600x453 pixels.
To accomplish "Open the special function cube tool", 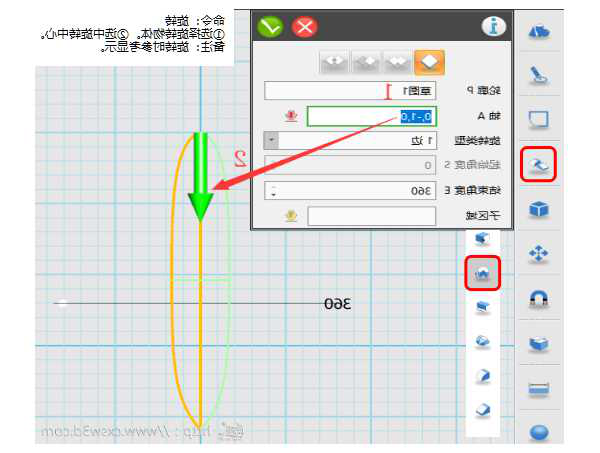I will point(539,209).
